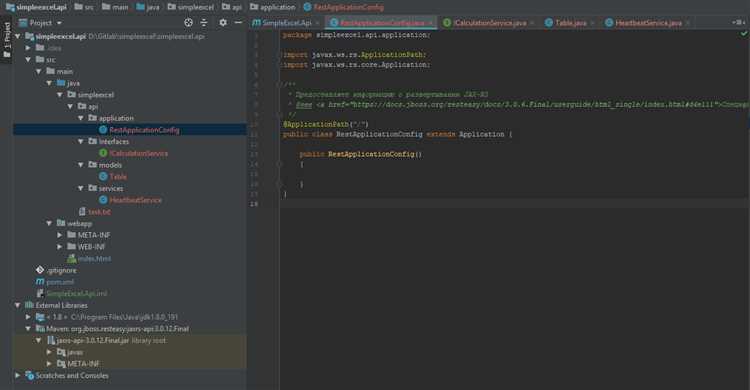Toggle the vertical Project tool window button

coord(7,41)
